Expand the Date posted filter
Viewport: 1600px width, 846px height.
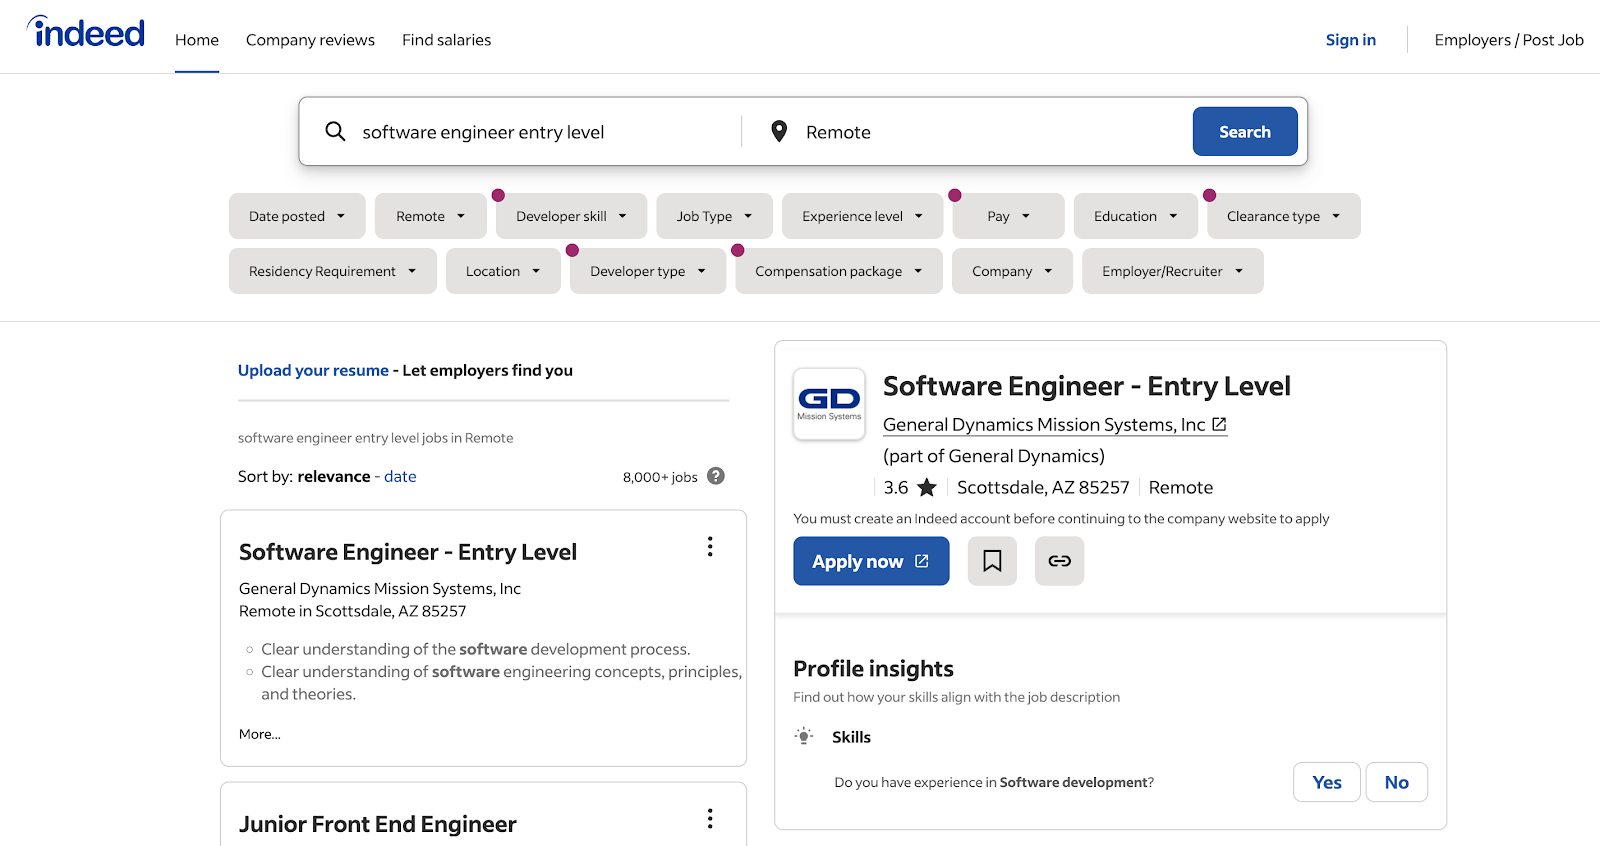297,216
